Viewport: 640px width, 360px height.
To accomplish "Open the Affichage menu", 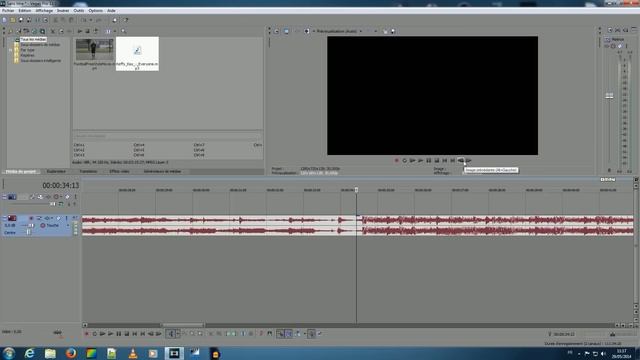I will point(44,11).
